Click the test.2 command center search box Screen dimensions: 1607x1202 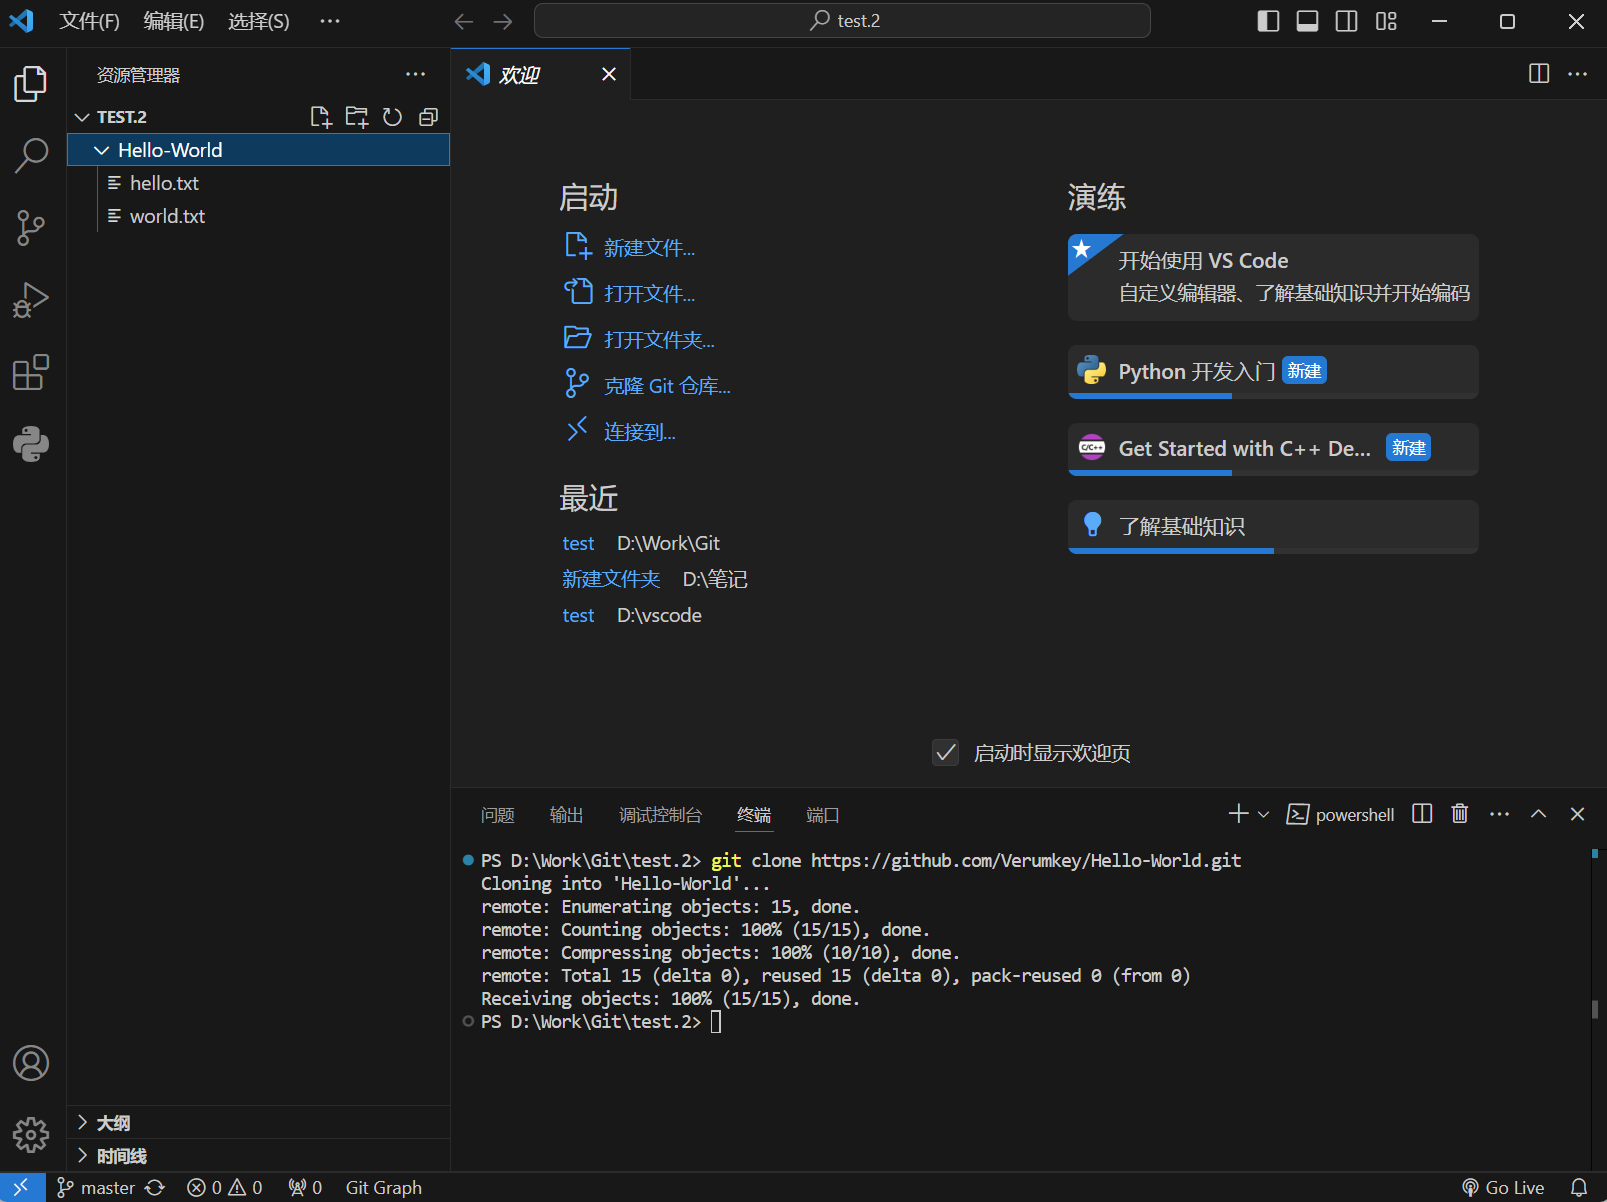(x=842, y=21)
